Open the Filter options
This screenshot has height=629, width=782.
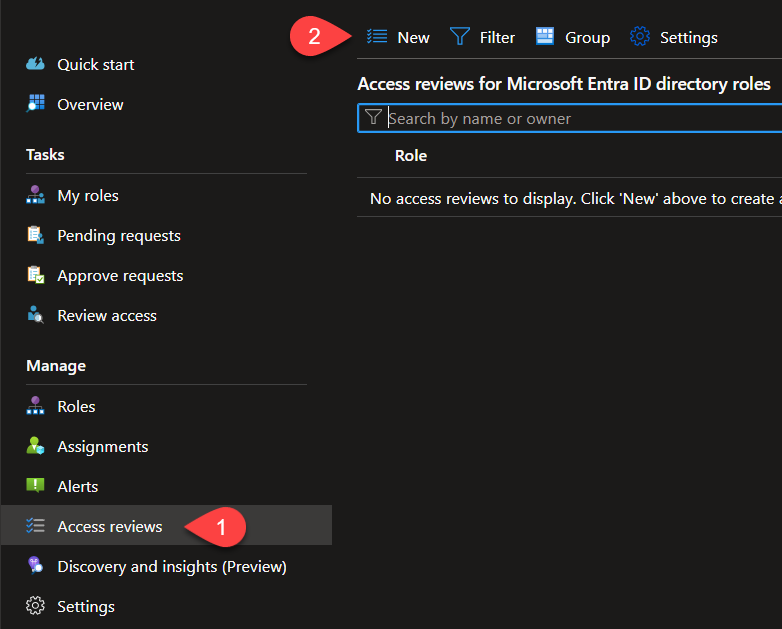pos(497,37)
